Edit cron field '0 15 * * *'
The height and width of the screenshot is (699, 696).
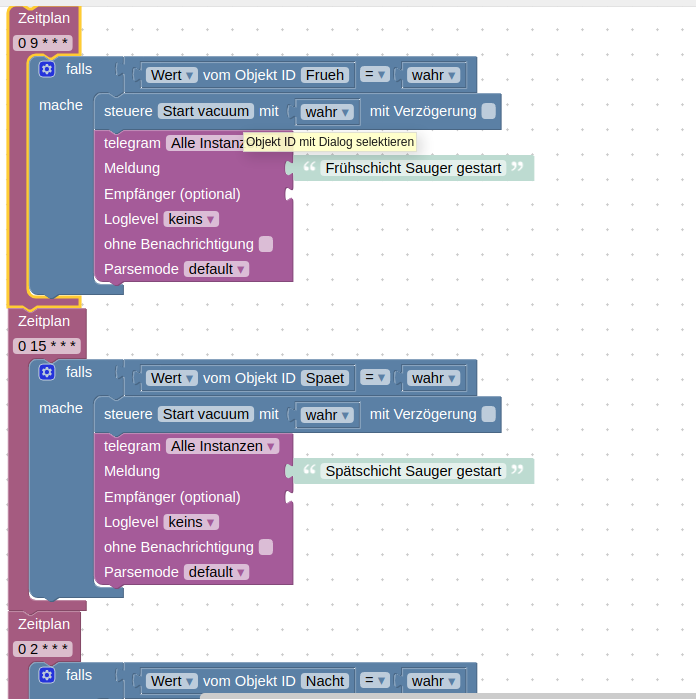47,346
